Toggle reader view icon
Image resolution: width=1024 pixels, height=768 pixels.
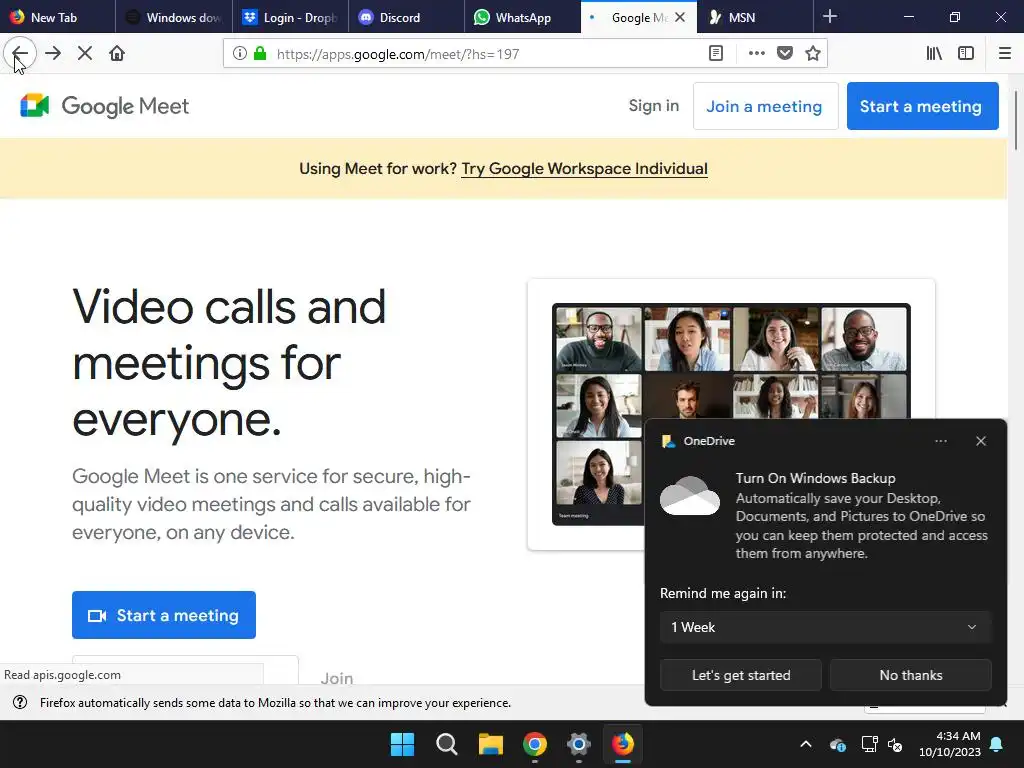(x=716, y=54)
